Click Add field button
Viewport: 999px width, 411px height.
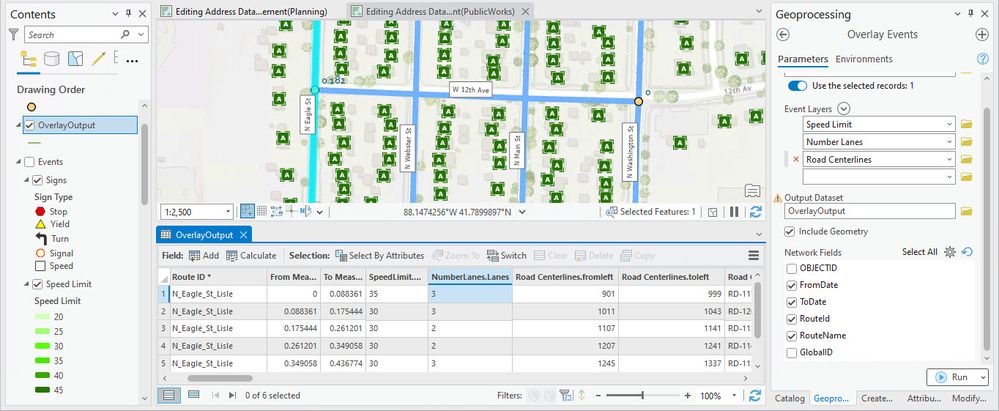(204, 256)
